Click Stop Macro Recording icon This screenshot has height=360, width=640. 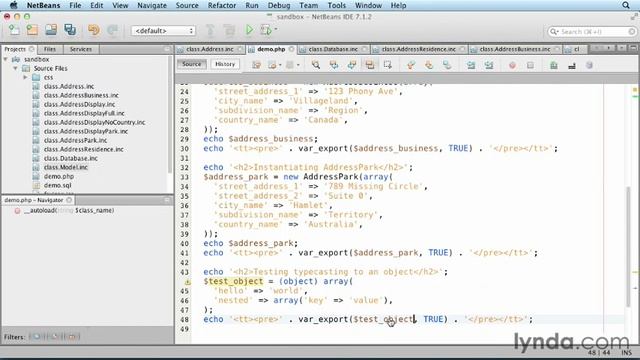530,65
